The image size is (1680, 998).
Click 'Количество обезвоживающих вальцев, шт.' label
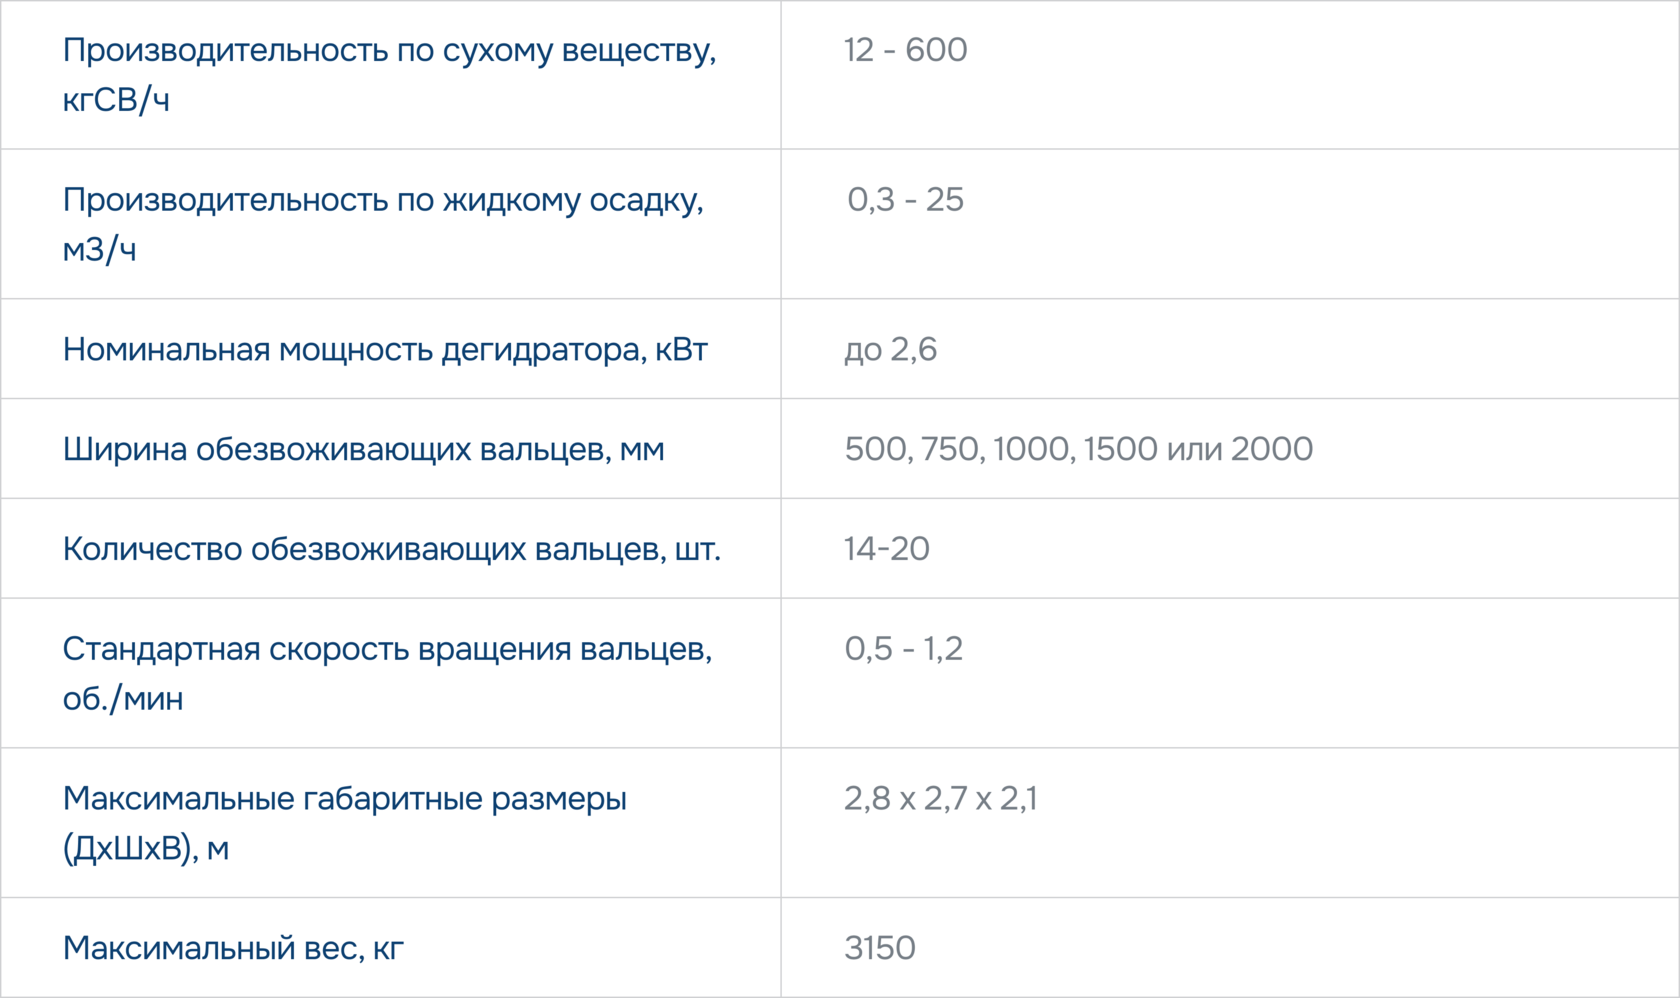point(391,549)
